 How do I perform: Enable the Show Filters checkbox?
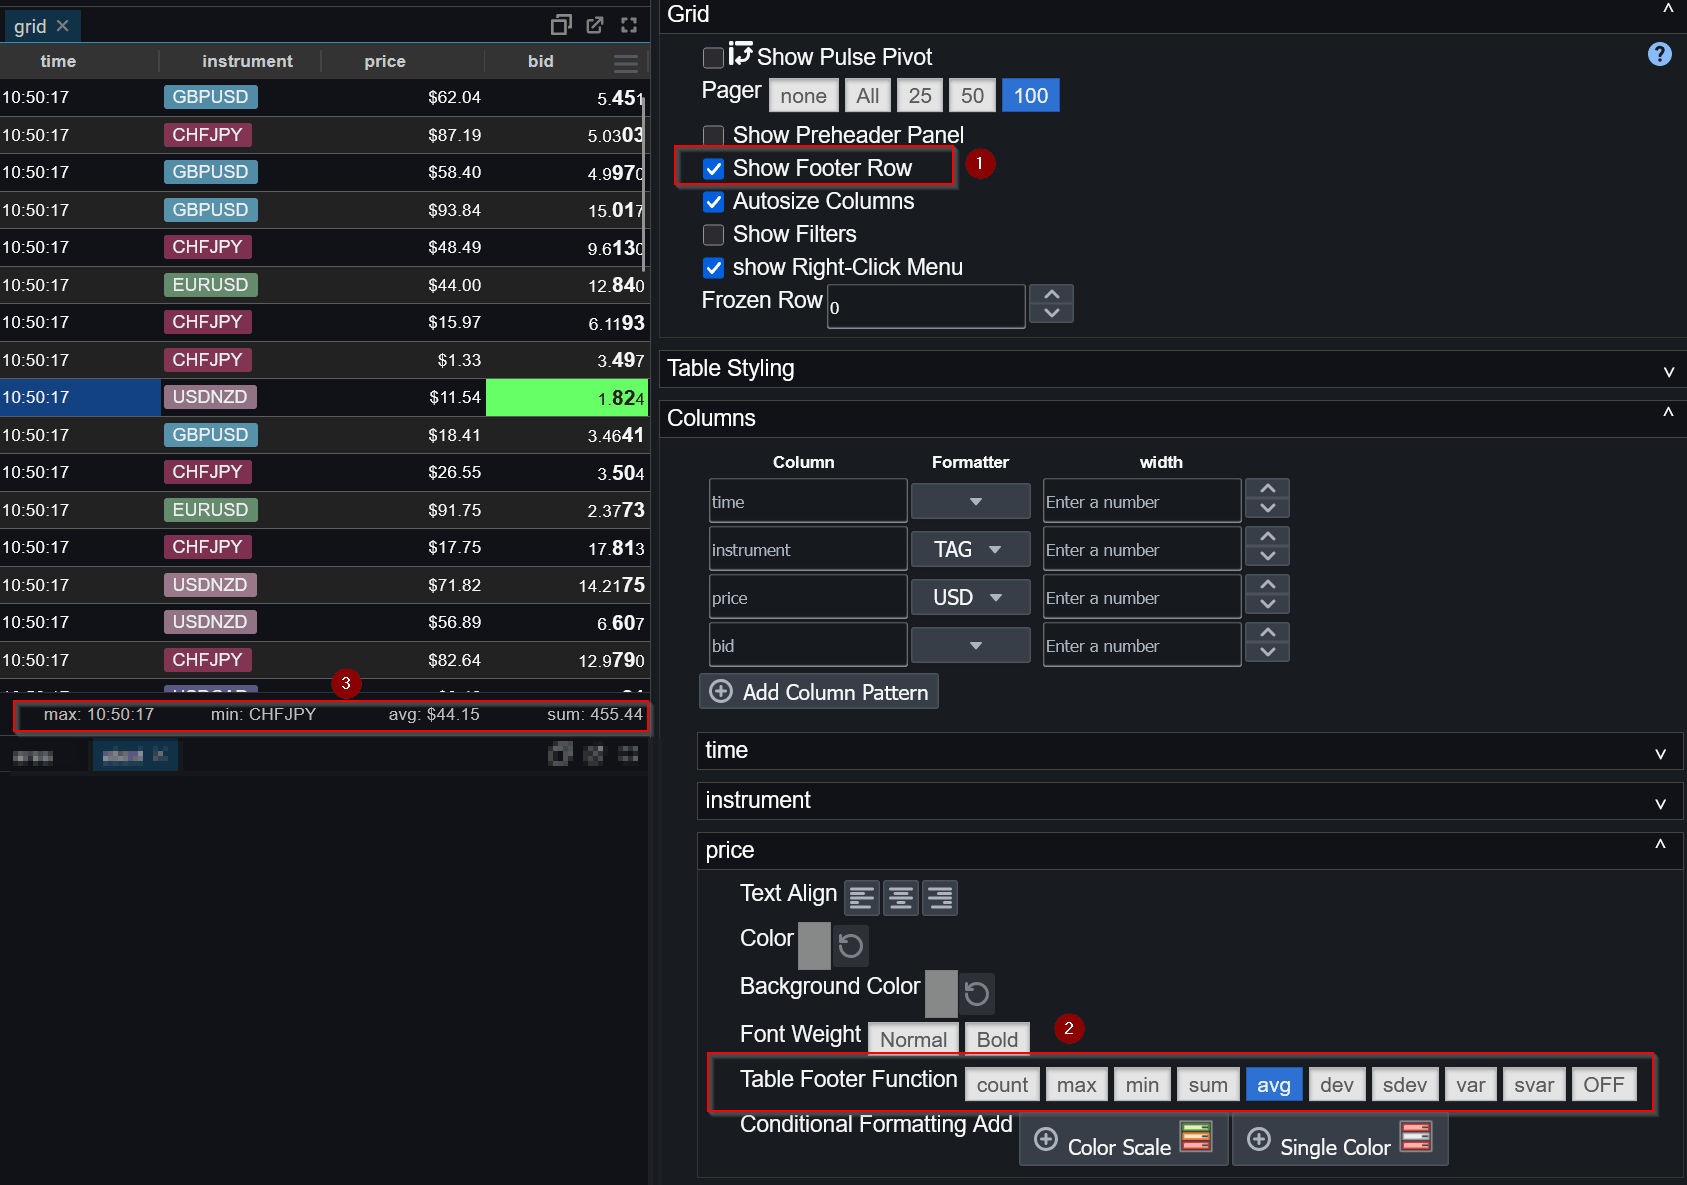(x=714, y=235)
